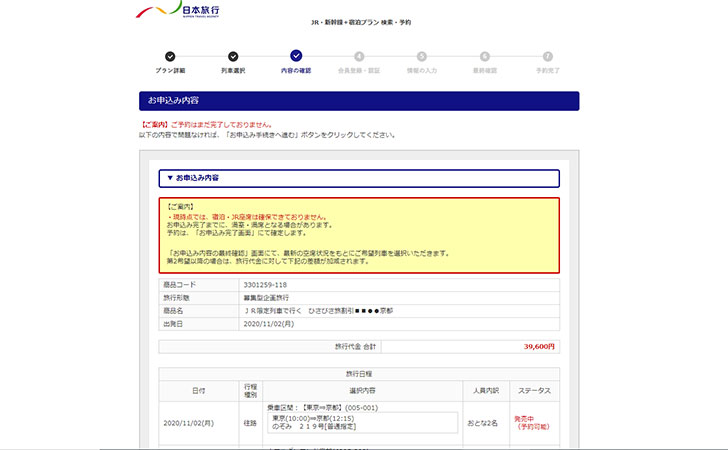
Task: Click step 7 circle for 予約完了
Action: coord(548,57)
